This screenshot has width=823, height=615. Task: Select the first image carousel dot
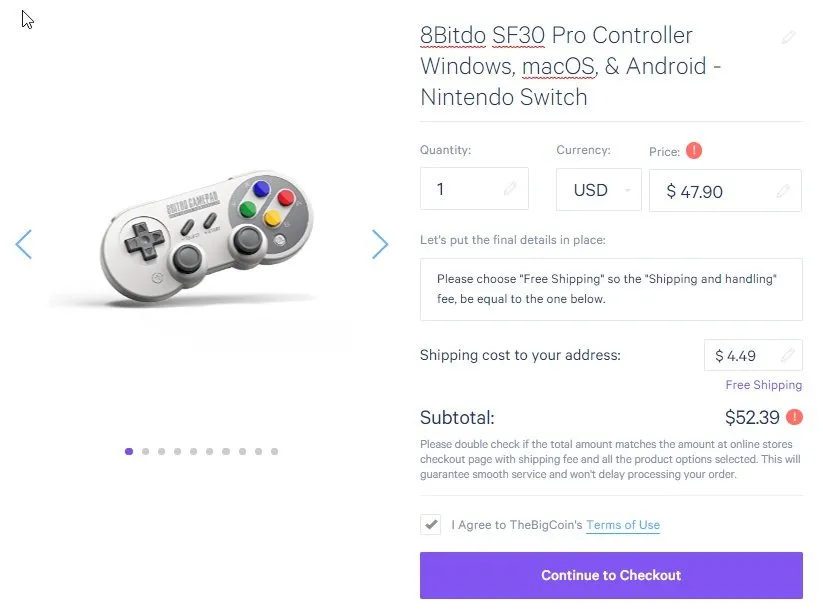129,451
